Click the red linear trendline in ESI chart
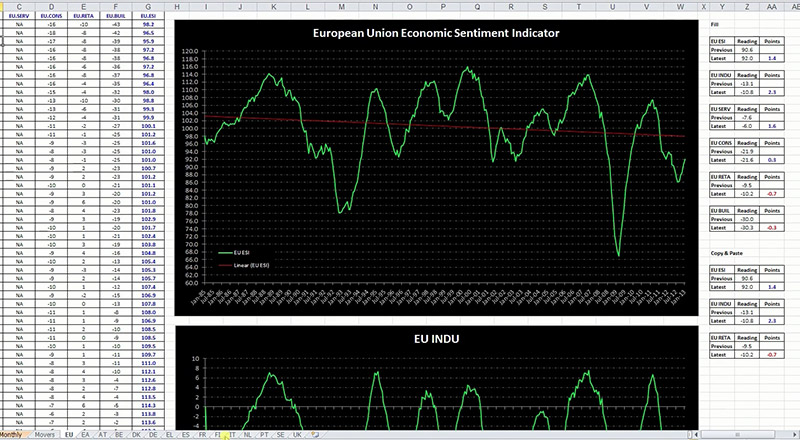800x440 pixels. pyautogui.click(x=444, y=126)
